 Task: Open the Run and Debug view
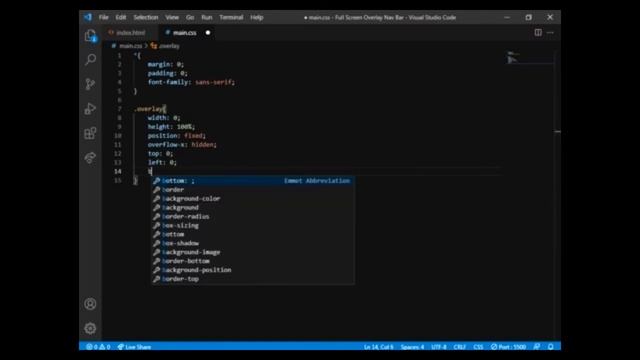(90, 109)
